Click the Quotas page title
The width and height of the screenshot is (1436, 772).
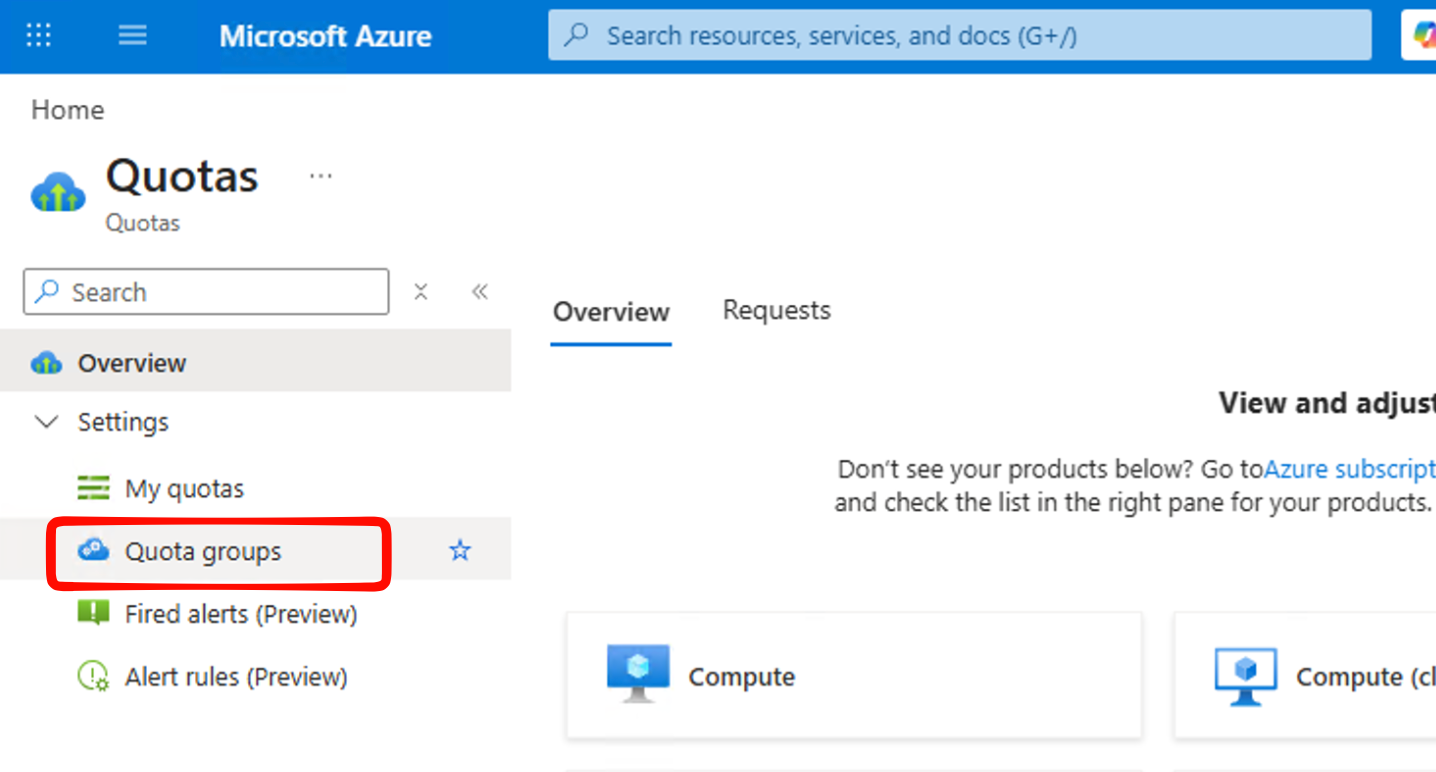pos(182,176)
